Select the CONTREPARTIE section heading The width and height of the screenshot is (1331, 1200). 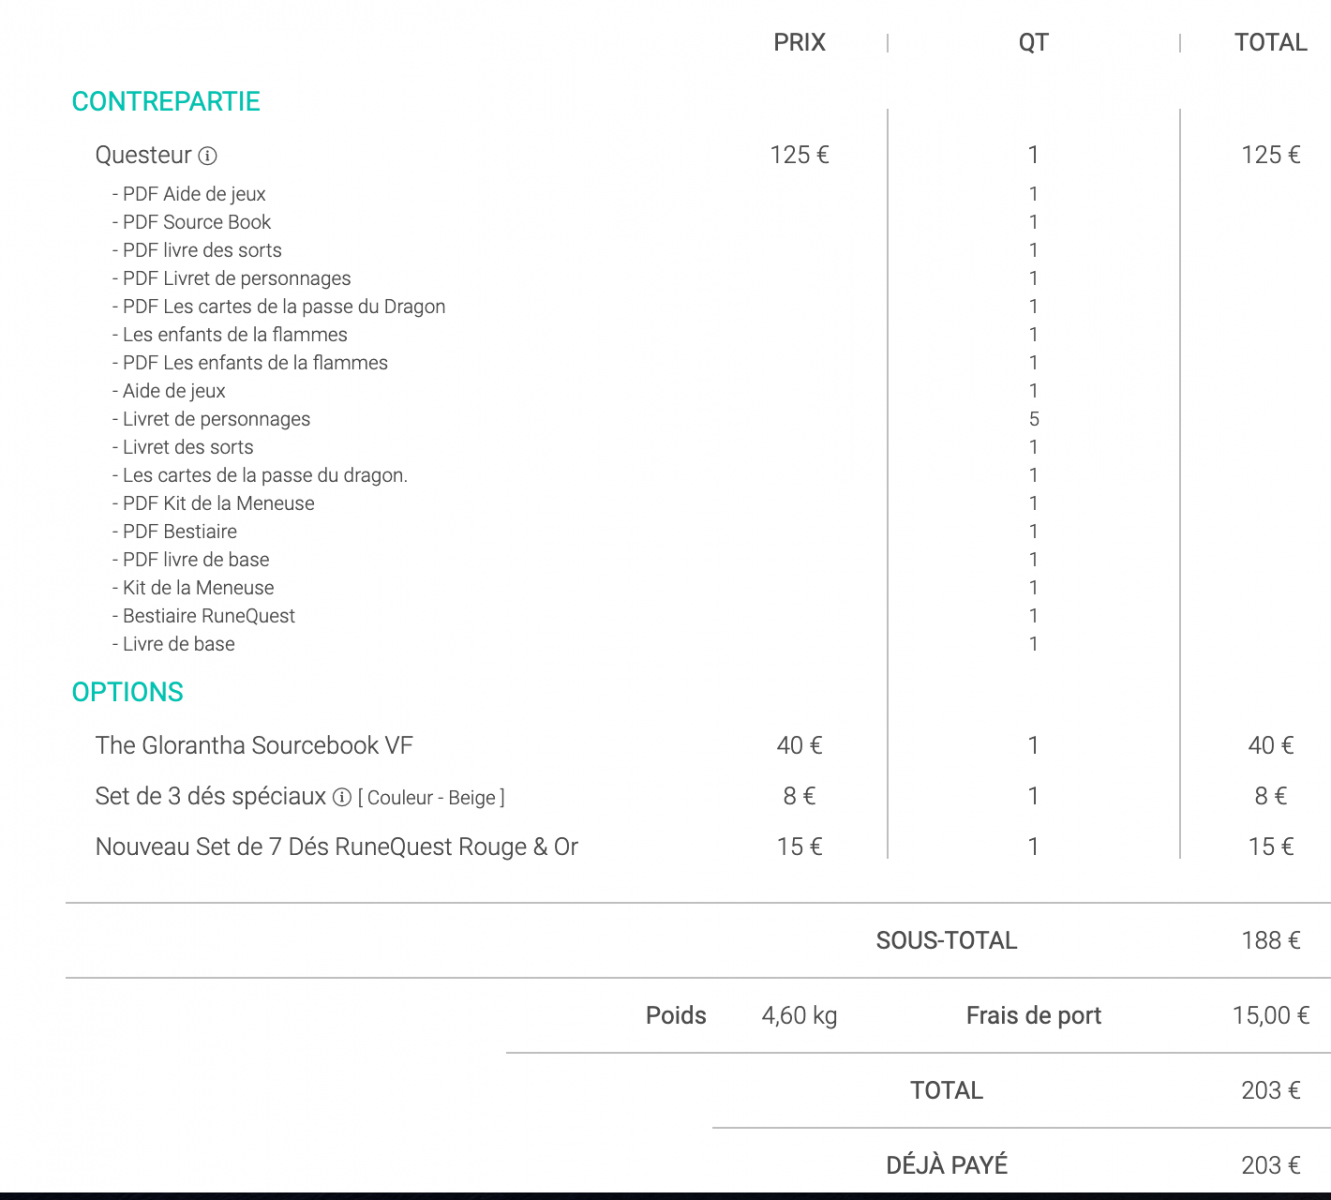(x=166, y=102)
